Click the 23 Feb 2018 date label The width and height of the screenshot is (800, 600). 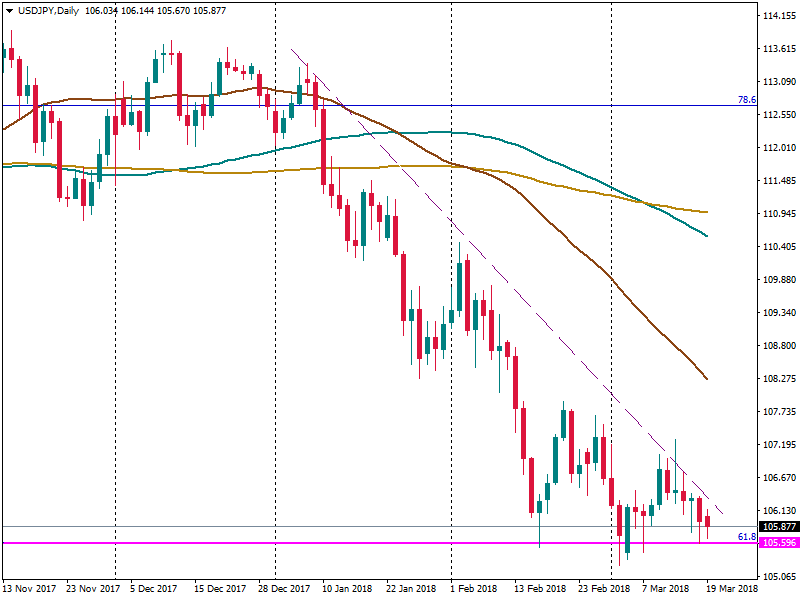click(603, 589)
